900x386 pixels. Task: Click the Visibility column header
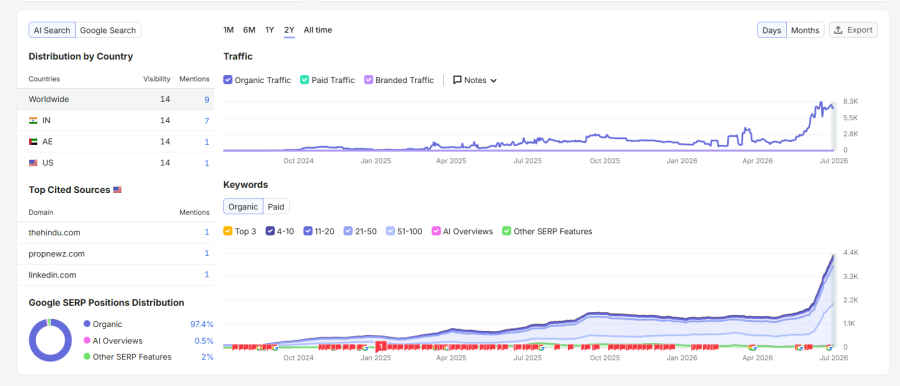pos(157,79)
